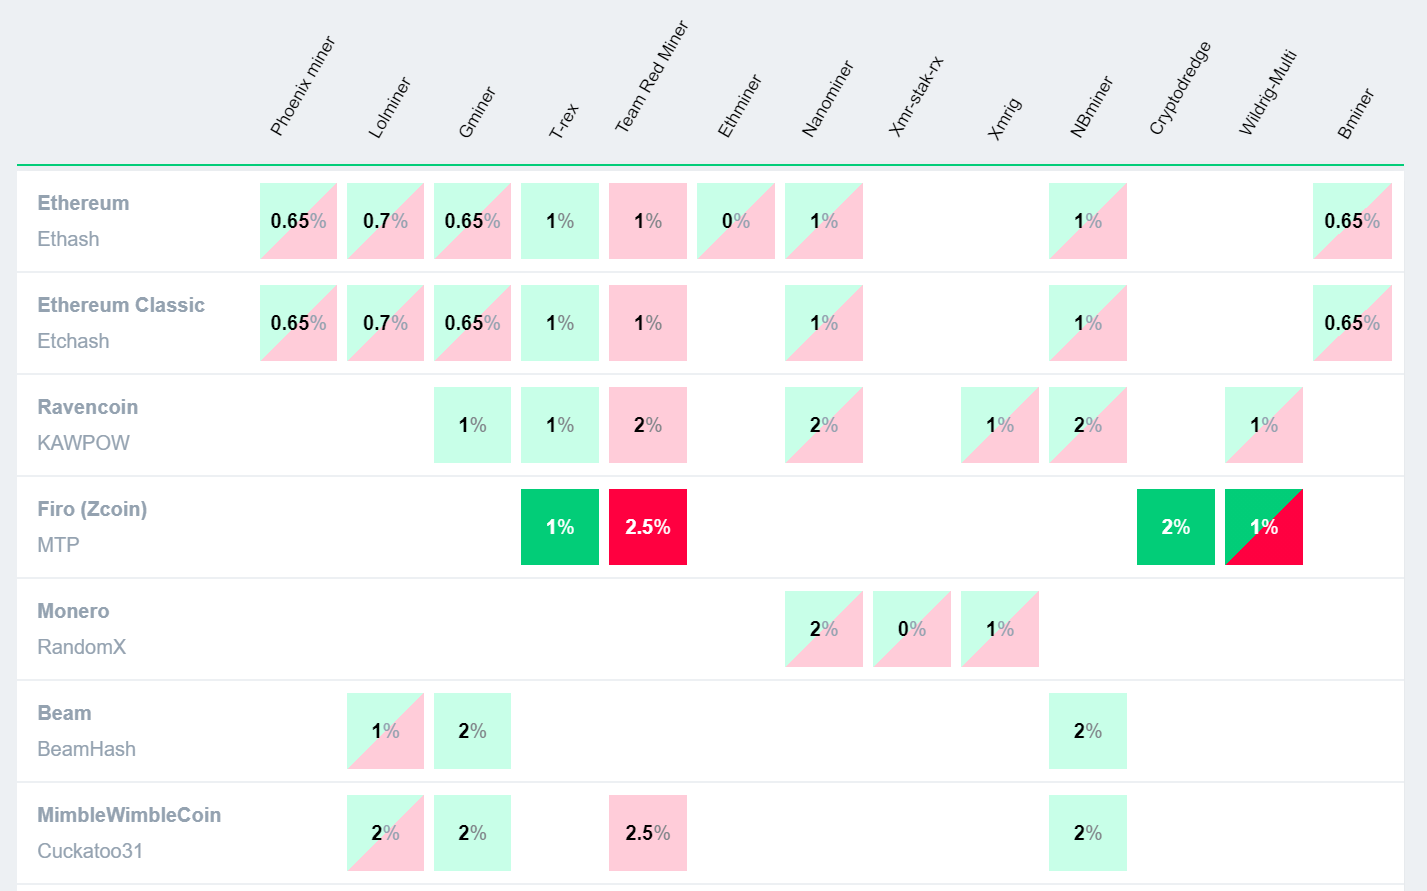1427x891 pixels.
Task: Click Firo Cryptodredge 2% green cell
Action: pyautogui.click(x=1176, y=527)
